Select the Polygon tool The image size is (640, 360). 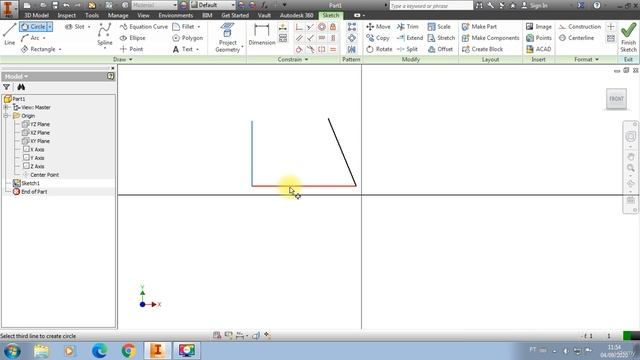[187, 38]
